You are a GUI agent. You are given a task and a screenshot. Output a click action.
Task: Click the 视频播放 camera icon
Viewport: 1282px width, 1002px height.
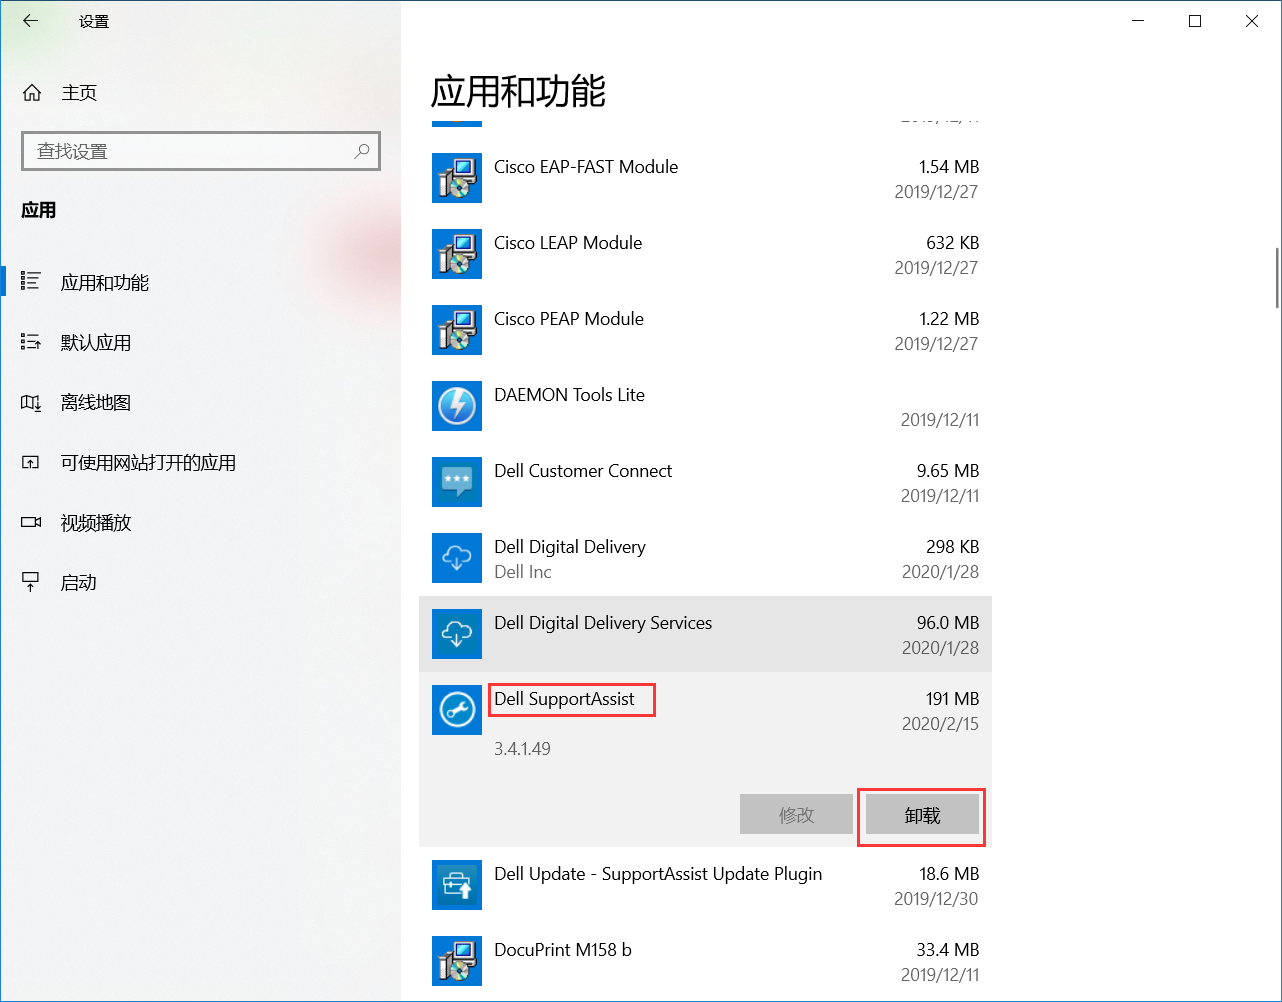click(31, 522)
